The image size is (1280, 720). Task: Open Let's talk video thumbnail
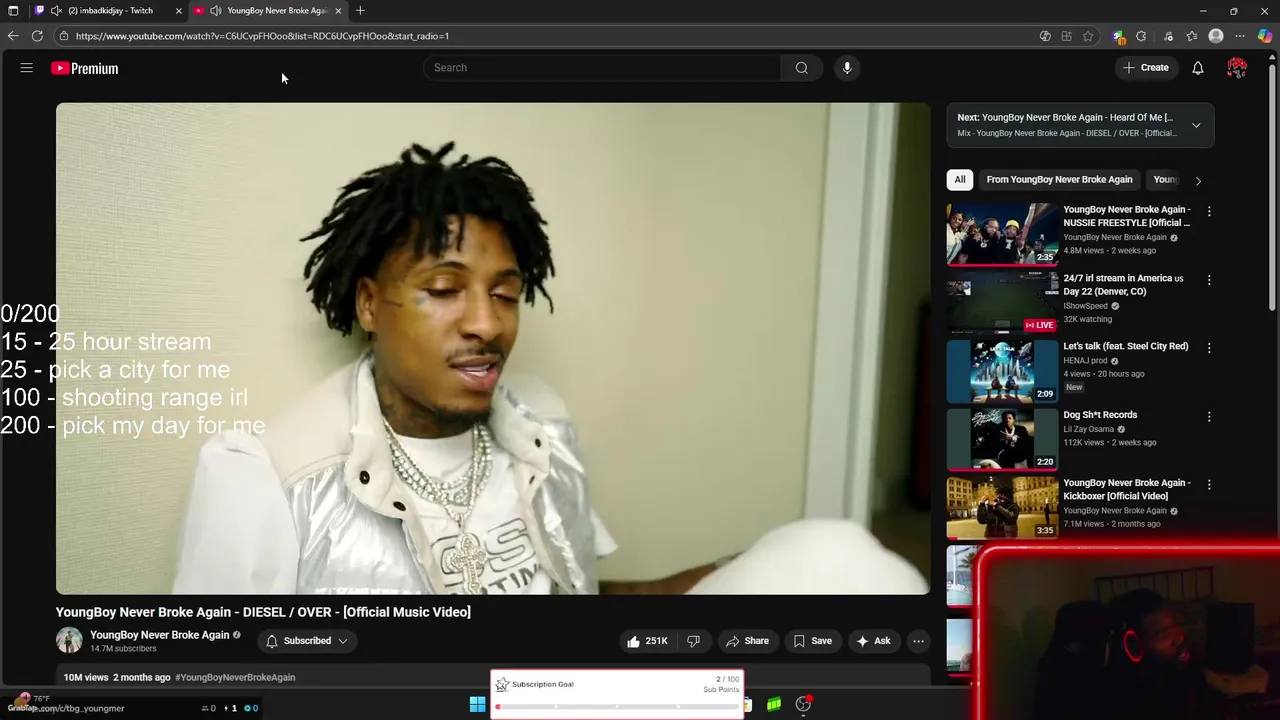point(1002,371)
